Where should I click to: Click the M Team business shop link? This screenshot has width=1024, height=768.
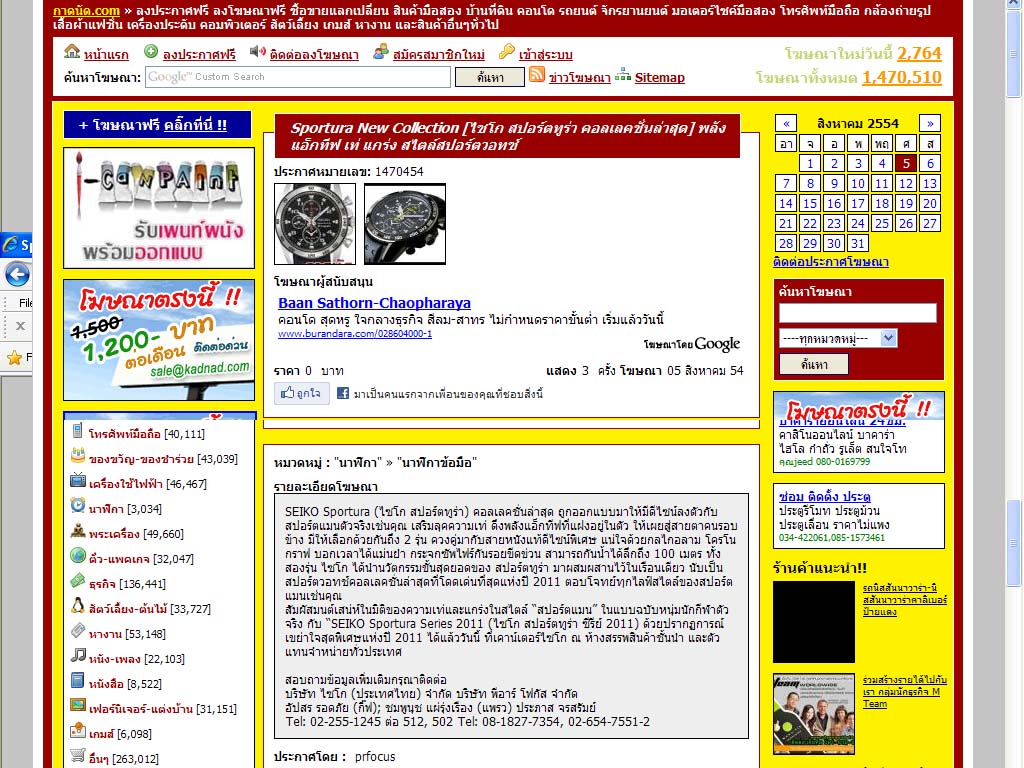click(x=904, y=692)
